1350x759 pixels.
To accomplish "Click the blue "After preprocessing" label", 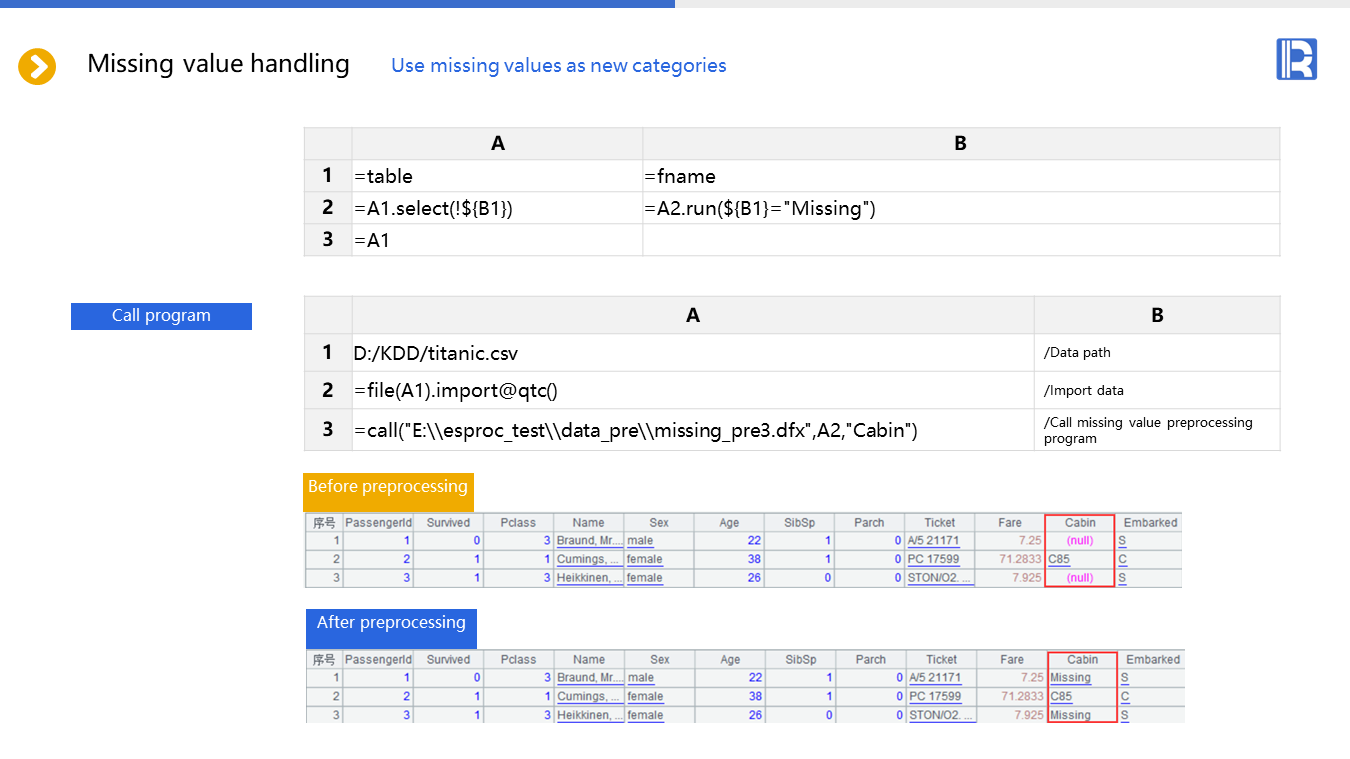I will [391, 623].
